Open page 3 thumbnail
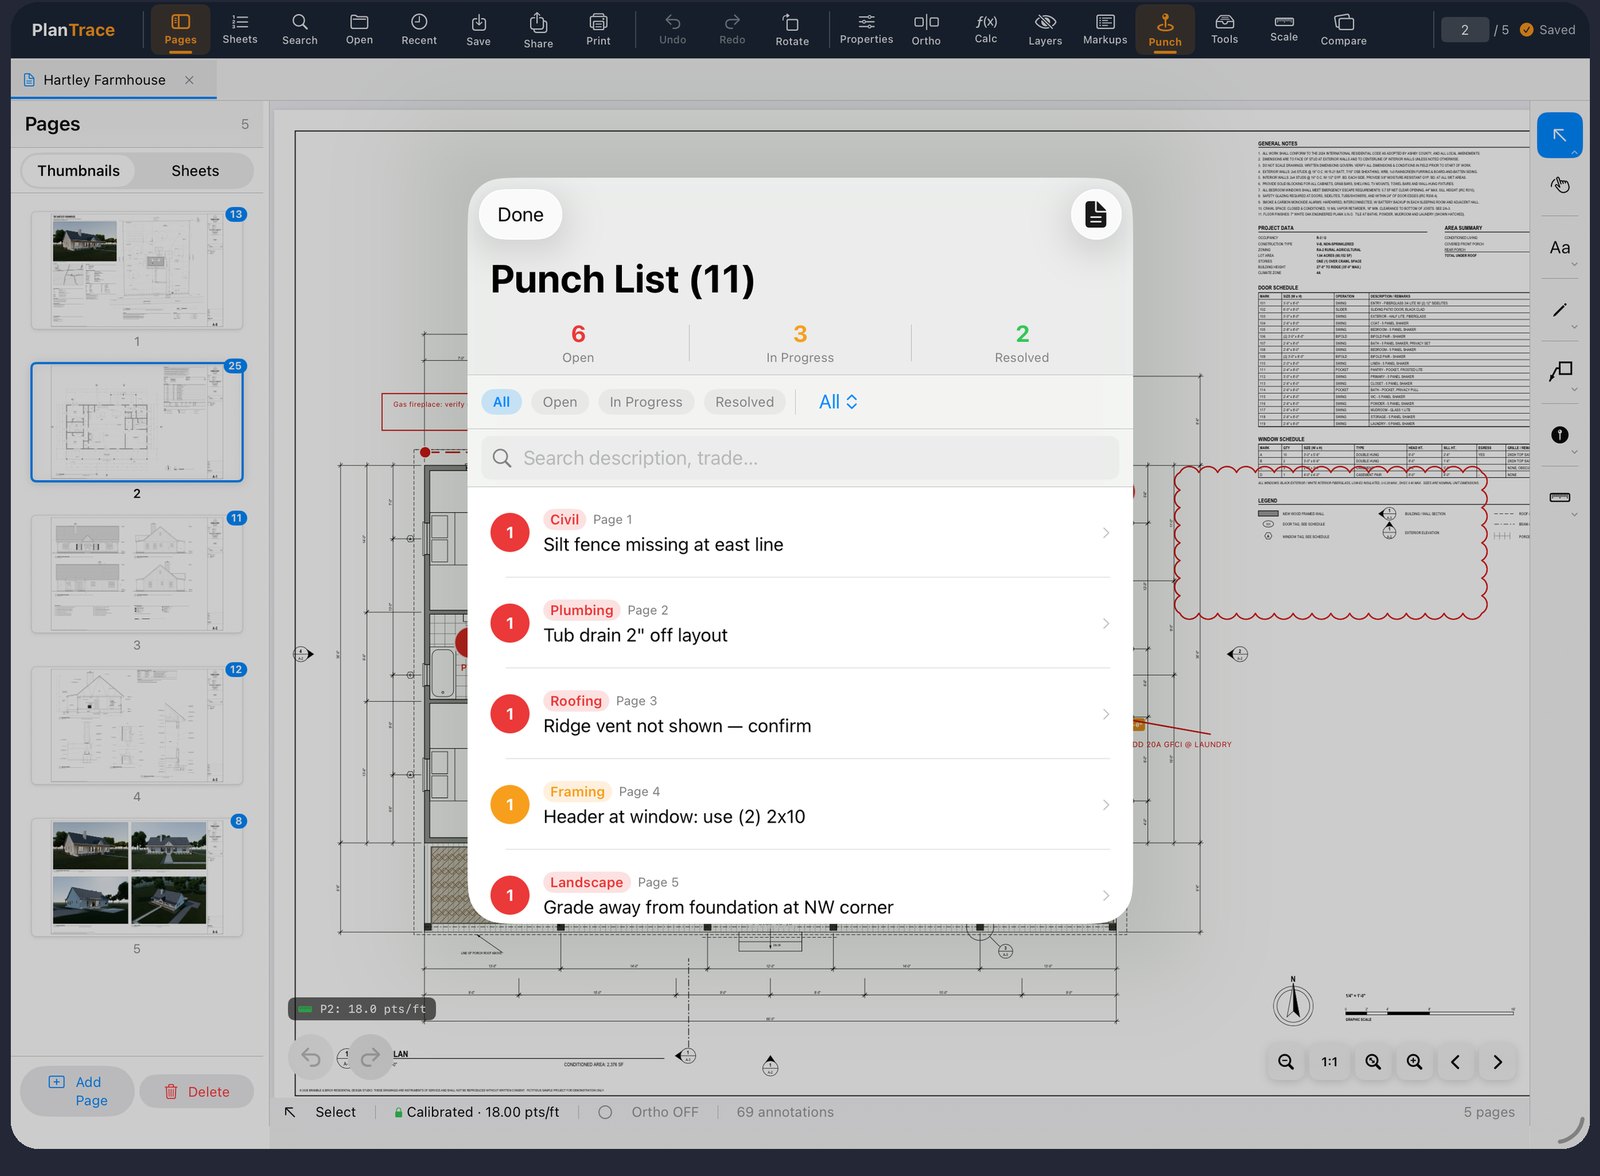Image resolution: width=1600 pixels, height=1176 pixels. pyautogui.click(x=137, y=574)
